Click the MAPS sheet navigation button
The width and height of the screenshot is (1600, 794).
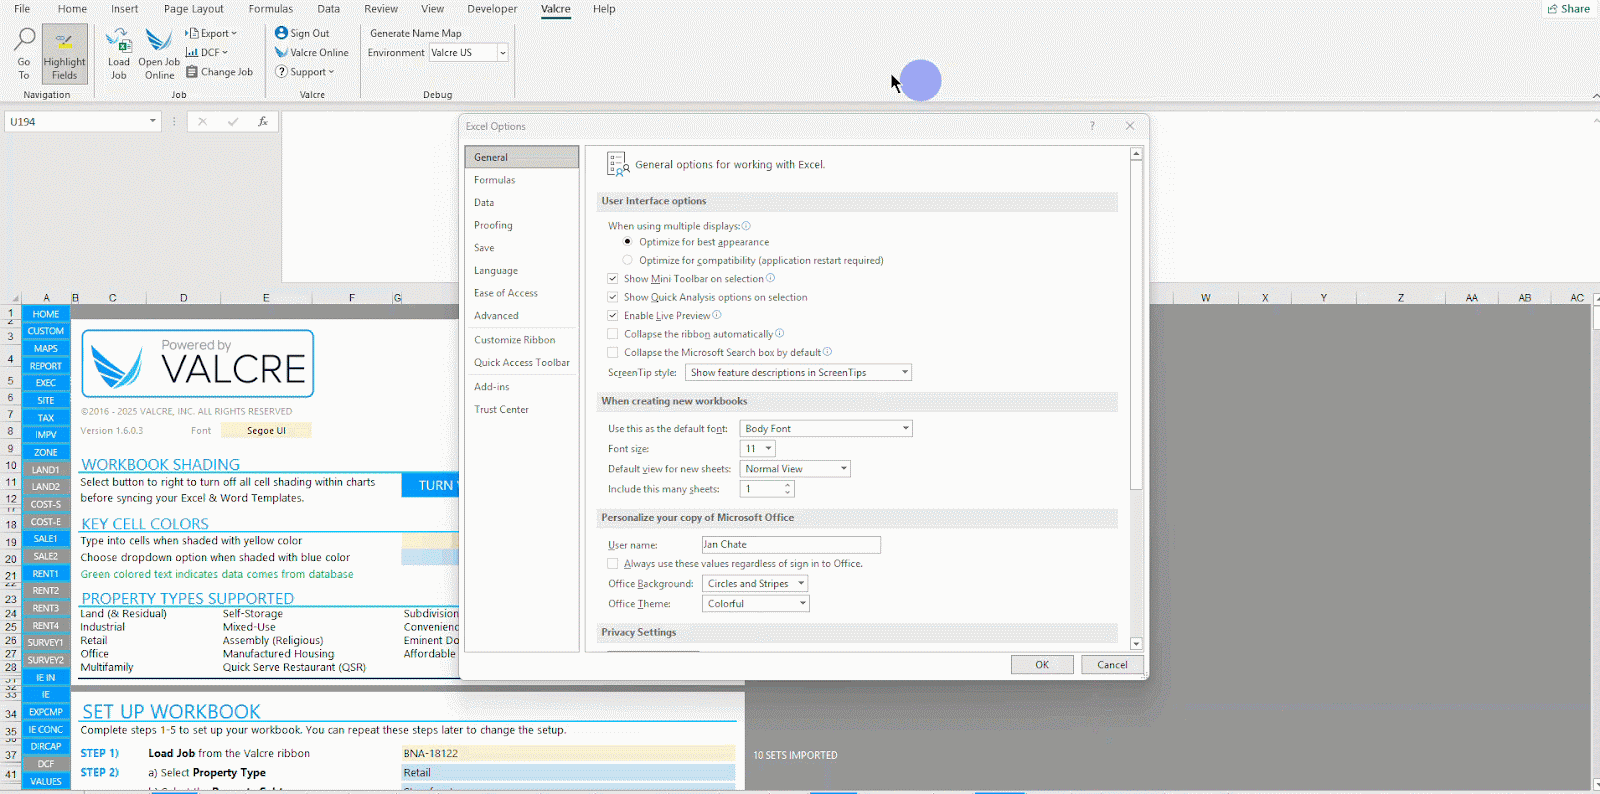46,349
